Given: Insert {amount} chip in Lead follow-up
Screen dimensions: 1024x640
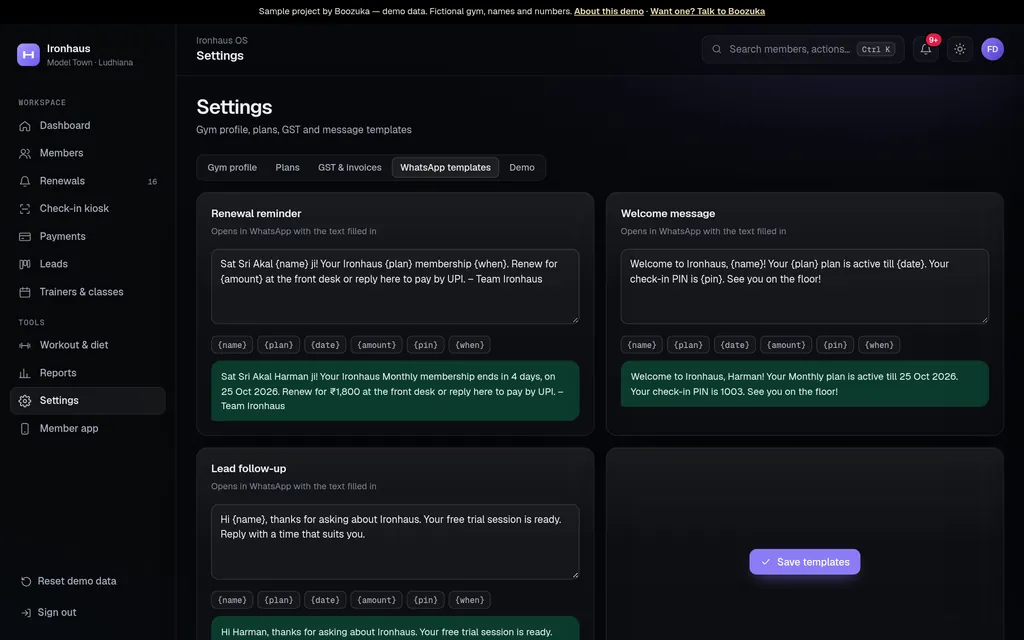Looking at the screenshot, I should tap(377, 600).
